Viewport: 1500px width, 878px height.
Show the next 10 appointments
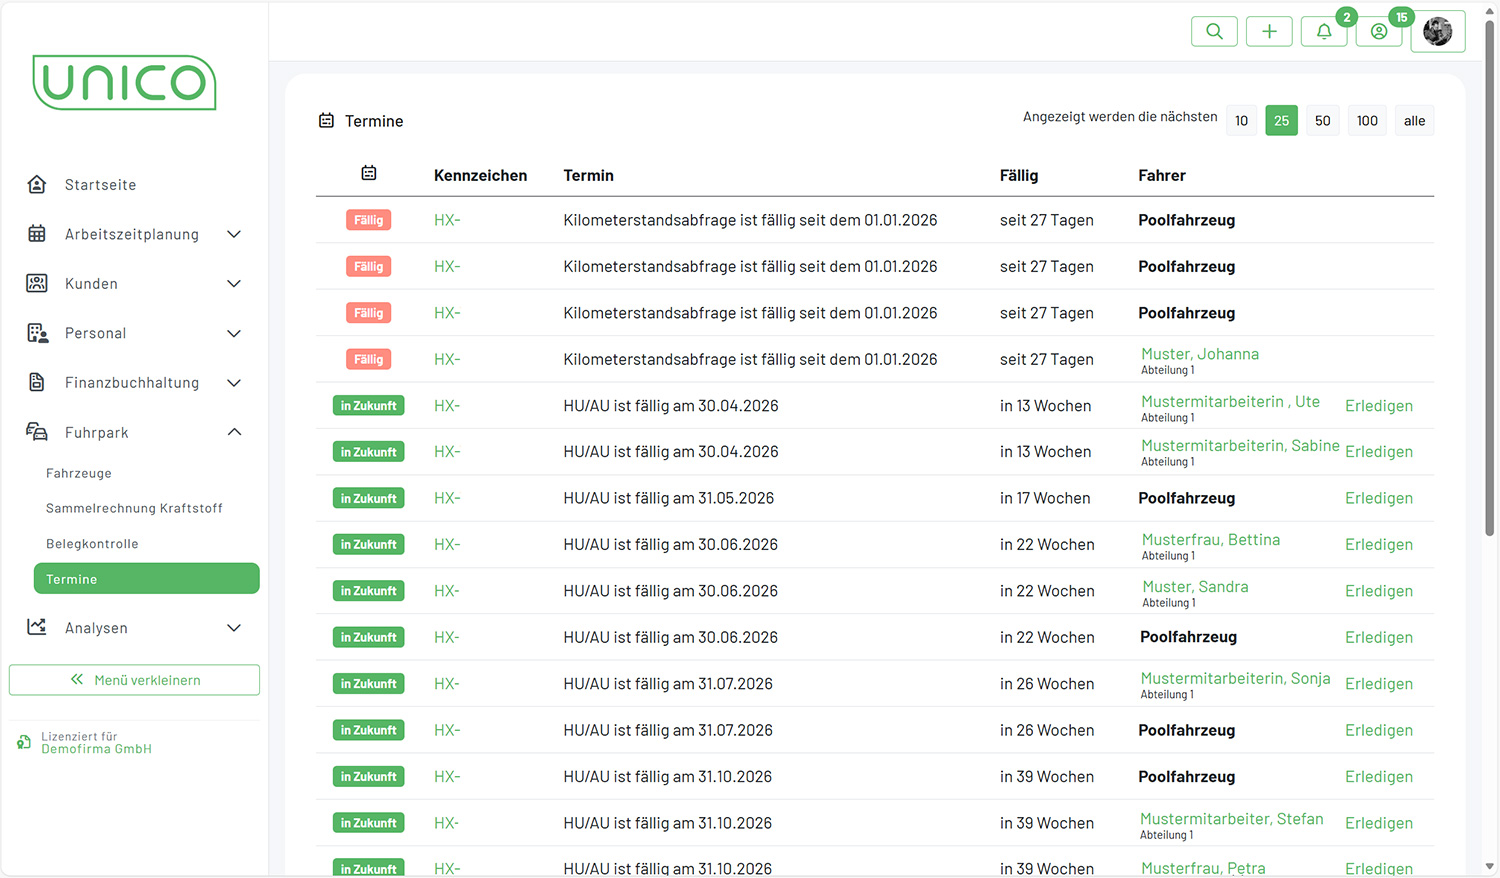(x=1241, y=121)
